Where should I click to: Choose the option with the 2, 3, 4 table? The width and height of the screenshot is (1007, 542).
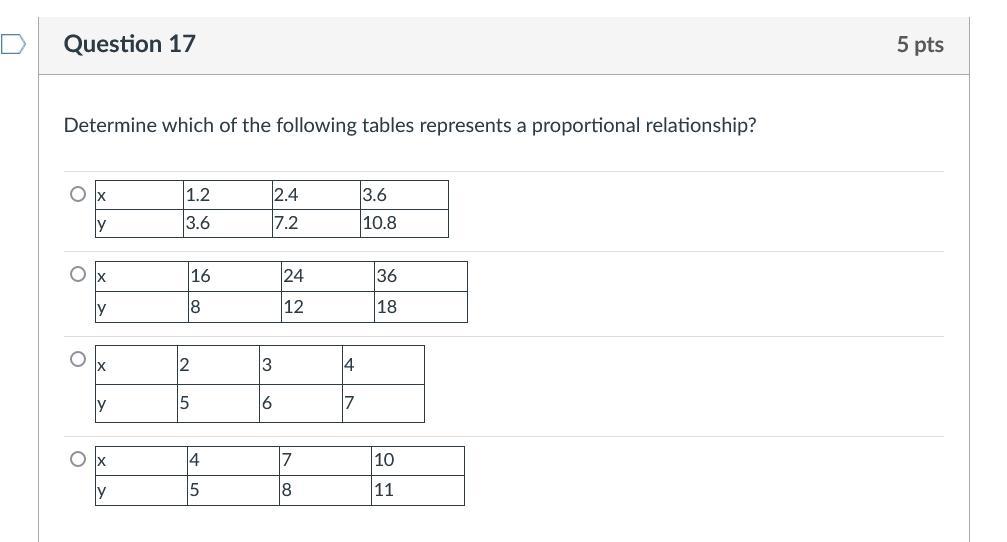click(x=78, y=359)
